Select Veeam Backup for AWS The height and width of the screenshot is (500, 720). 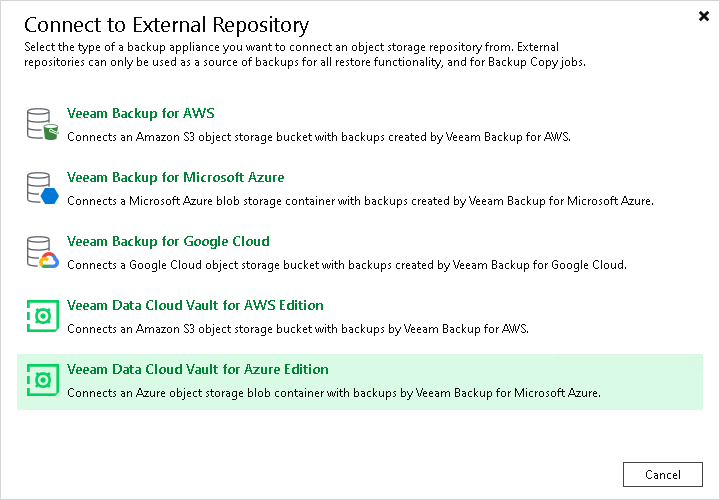(141, 113)
